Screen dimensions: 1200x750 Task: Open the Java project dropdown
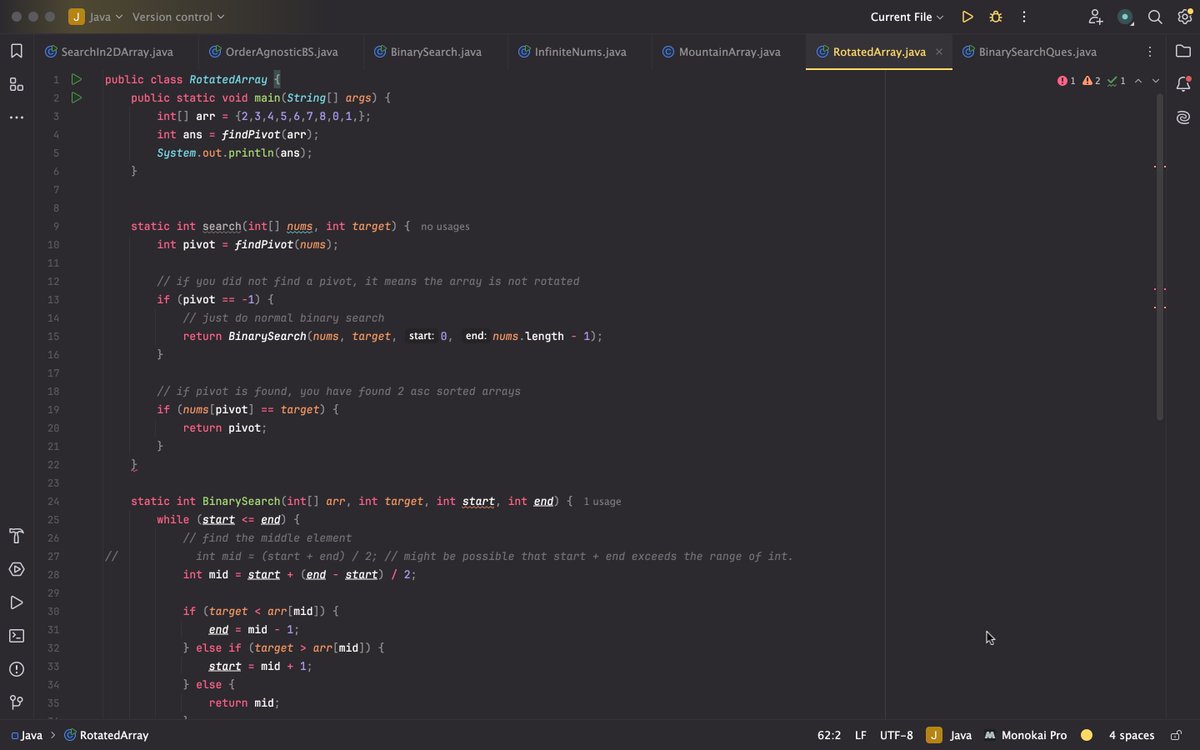pyautogui.click(x=95, y=17)
